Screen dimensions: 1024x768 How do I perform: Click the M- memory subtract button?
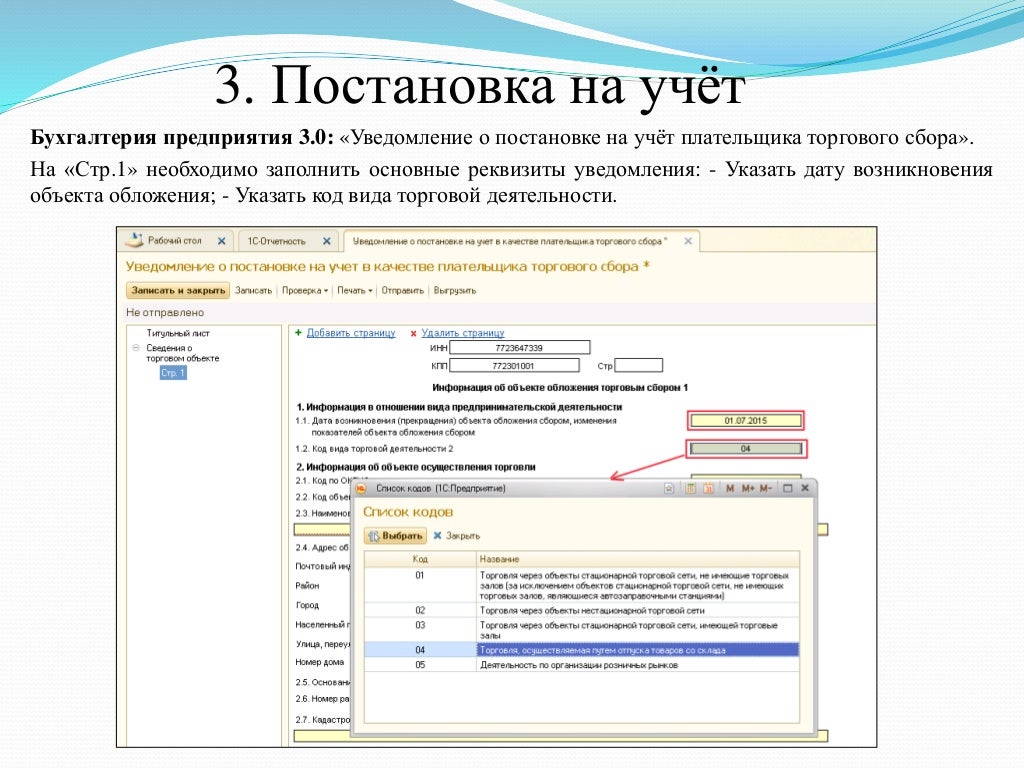(765, 488)
